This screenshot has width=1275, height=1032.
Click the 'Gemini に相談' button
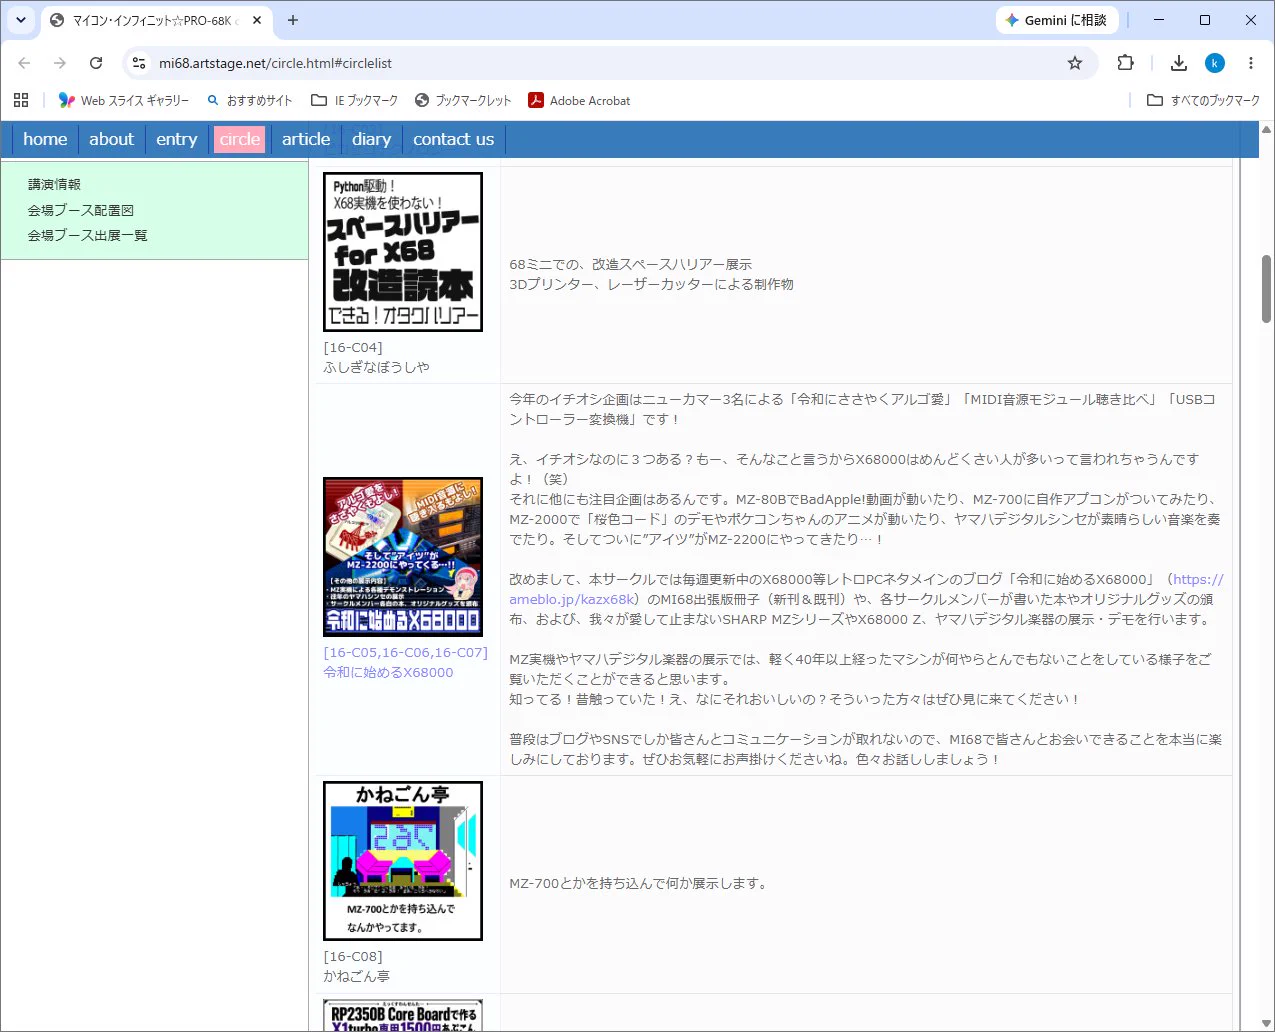[x=1056, y=20]
